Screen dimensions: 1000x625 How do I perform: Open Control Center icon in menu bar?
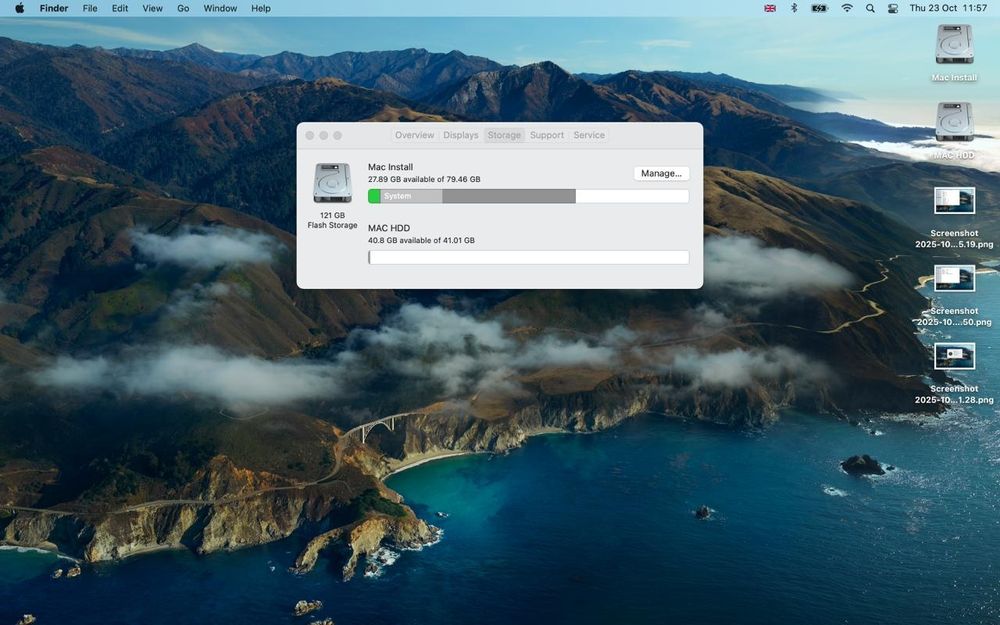click(892, 8)
